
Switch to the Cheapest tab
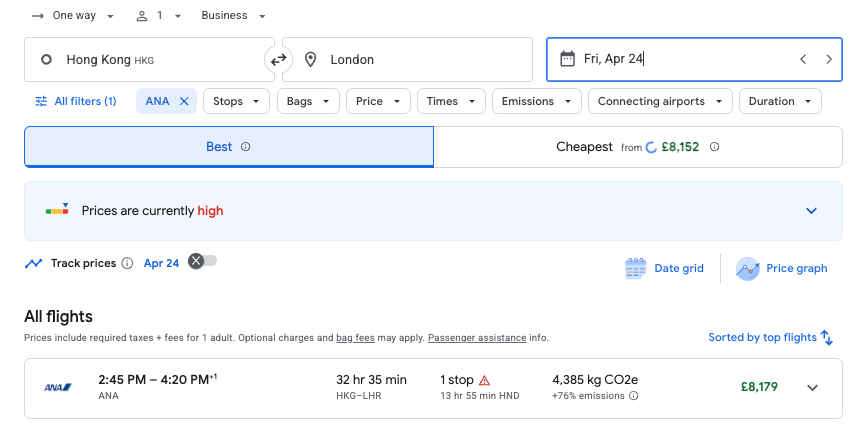(637, 147)
